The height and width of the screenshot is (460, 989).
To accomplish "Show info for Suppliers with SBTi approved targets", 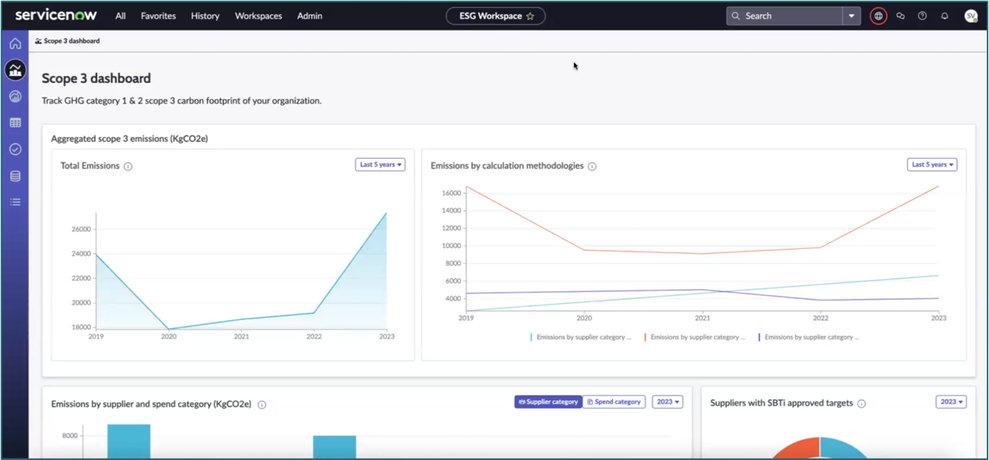I will (862, 403).
